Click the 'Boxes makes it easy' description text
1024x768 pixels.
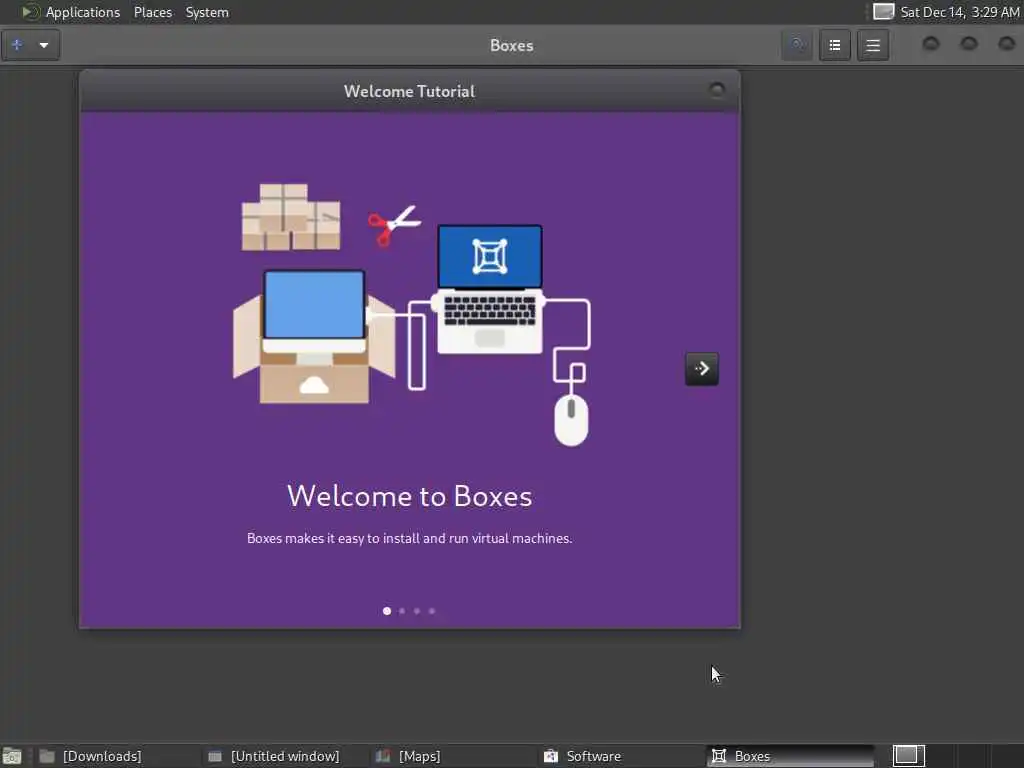(409, 538)
